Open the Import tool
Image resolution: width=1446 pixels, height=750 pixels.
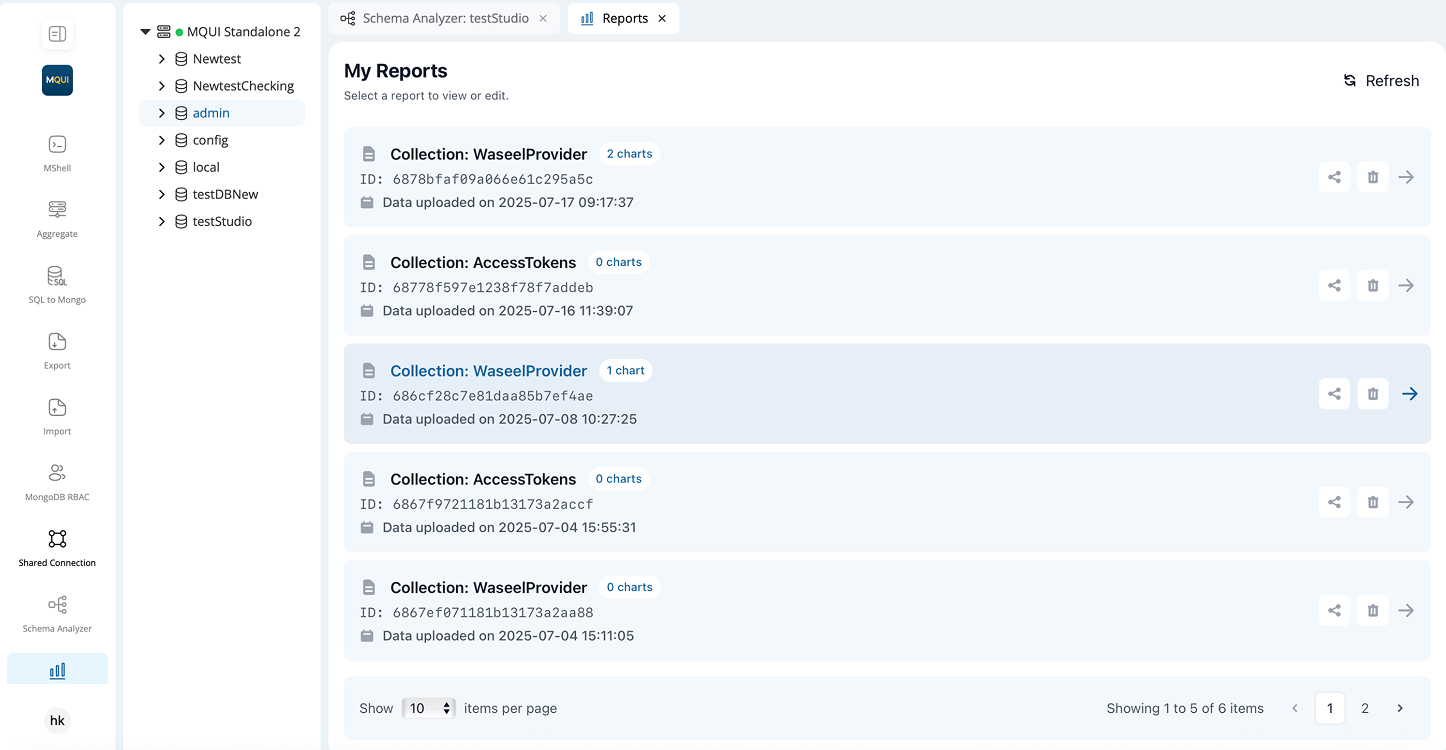pos(57,414)
